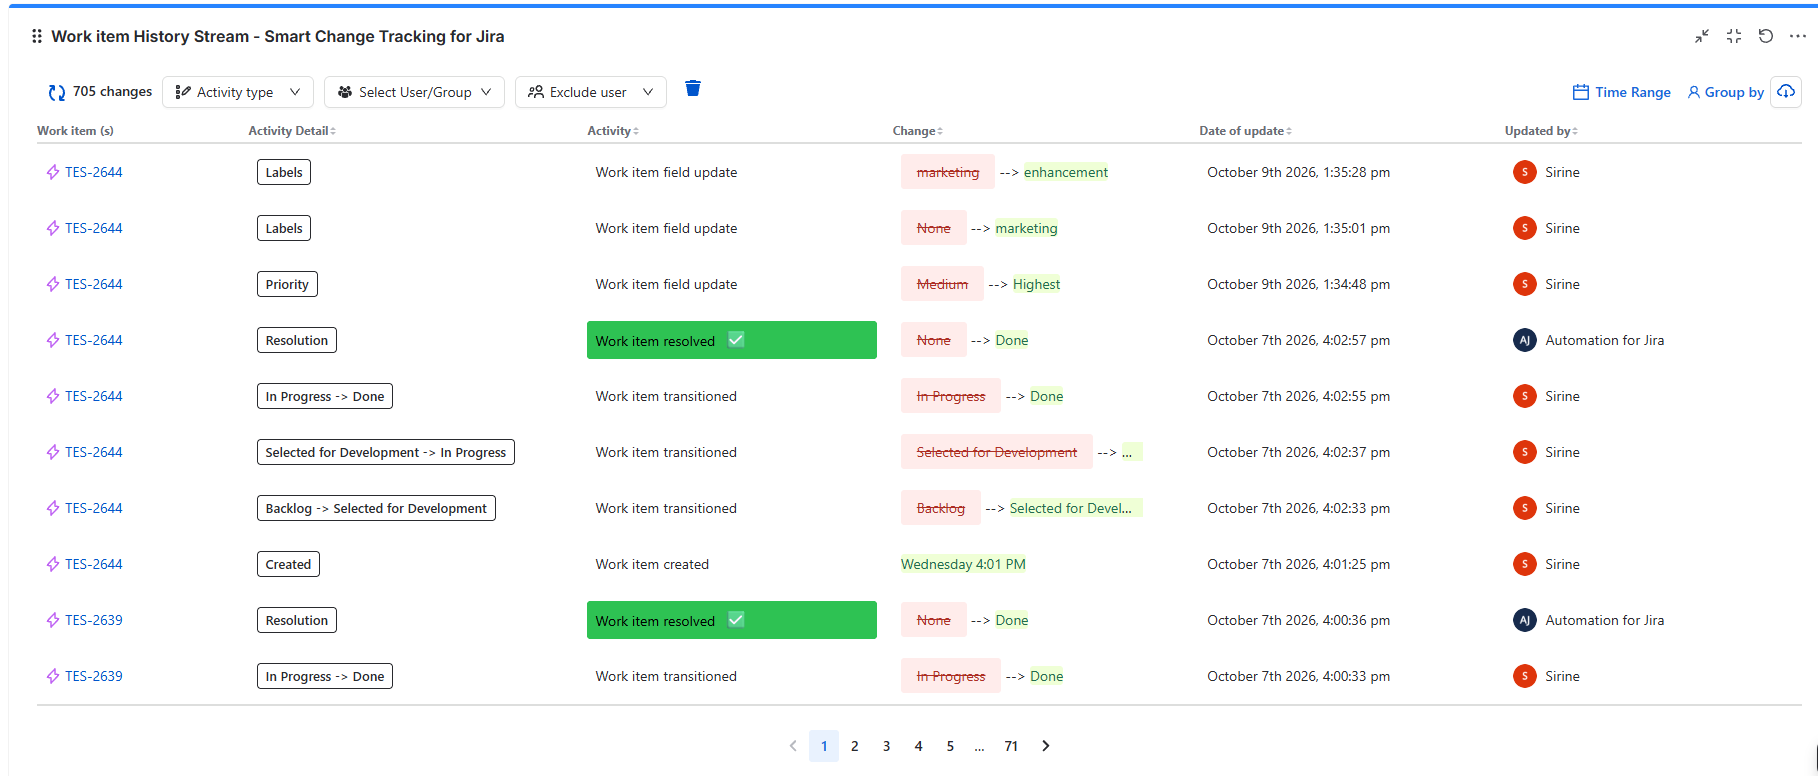The image size is (1818, 776).
Task: Click the refresh changes icon beside 705 changes
Action: [x=57, y=92]
